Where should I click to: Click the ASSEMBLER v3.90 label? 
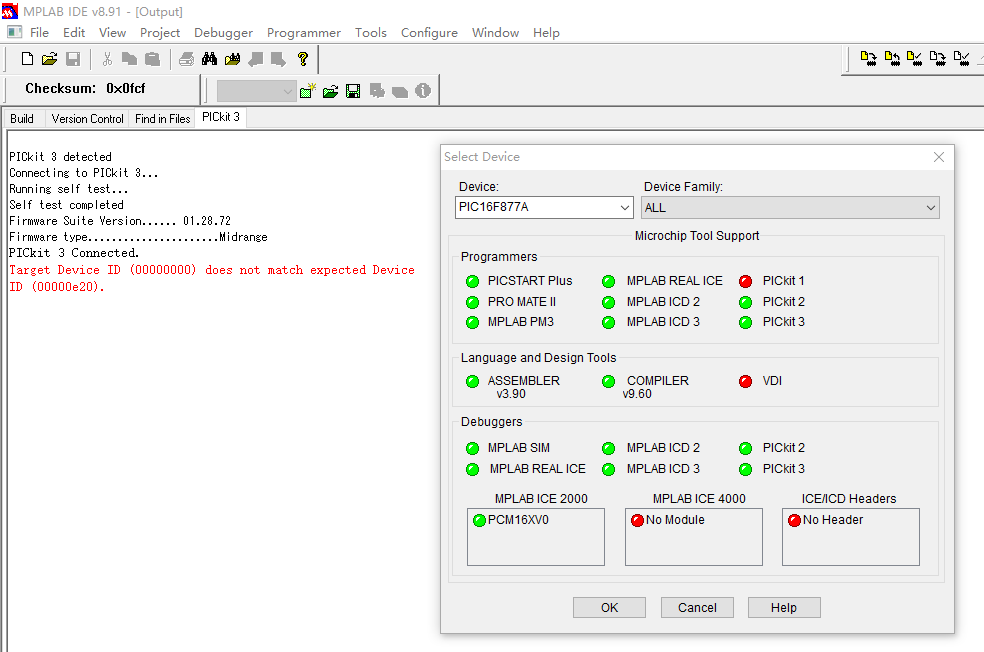pyautogui.click(x=523, y=387)
